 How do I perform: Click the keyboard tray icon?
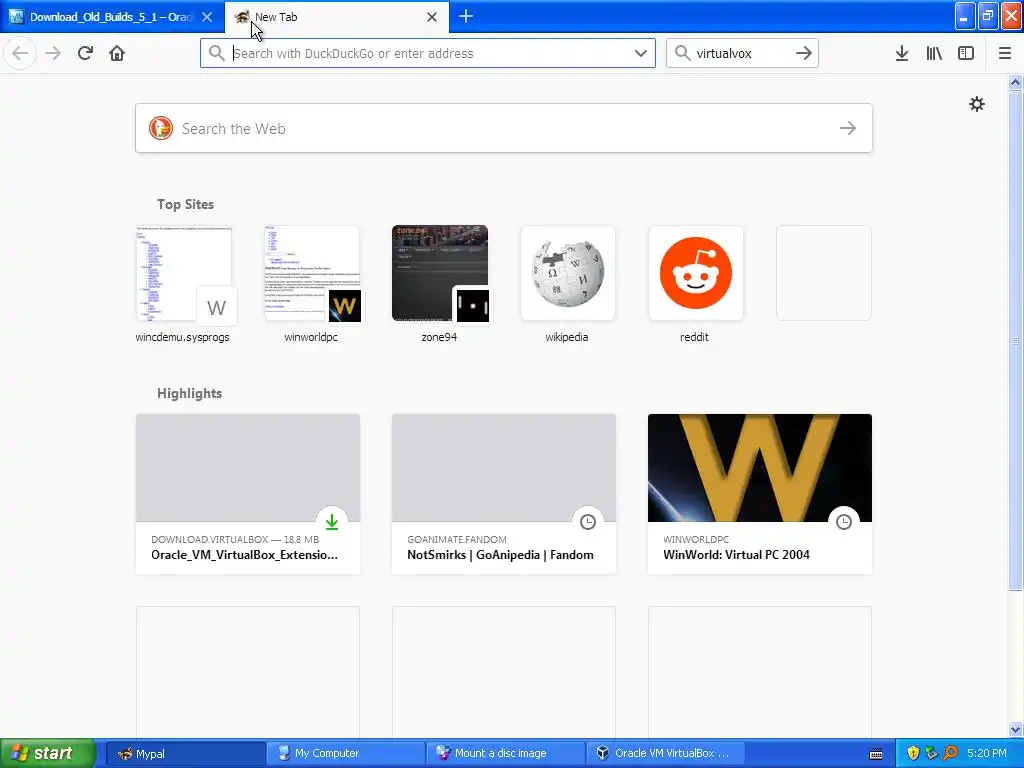pos(876,754)
